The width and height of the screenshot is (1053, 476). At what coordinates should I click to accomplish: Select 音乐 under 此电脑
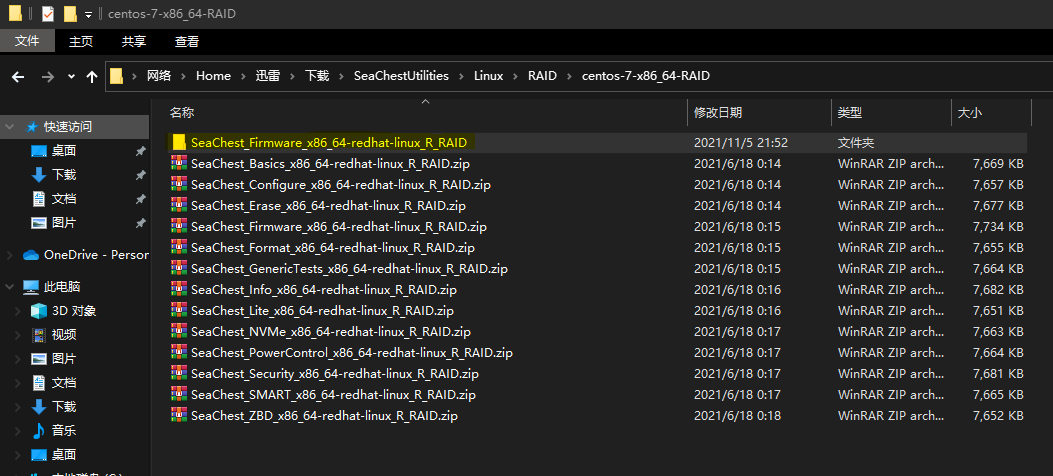64,430
